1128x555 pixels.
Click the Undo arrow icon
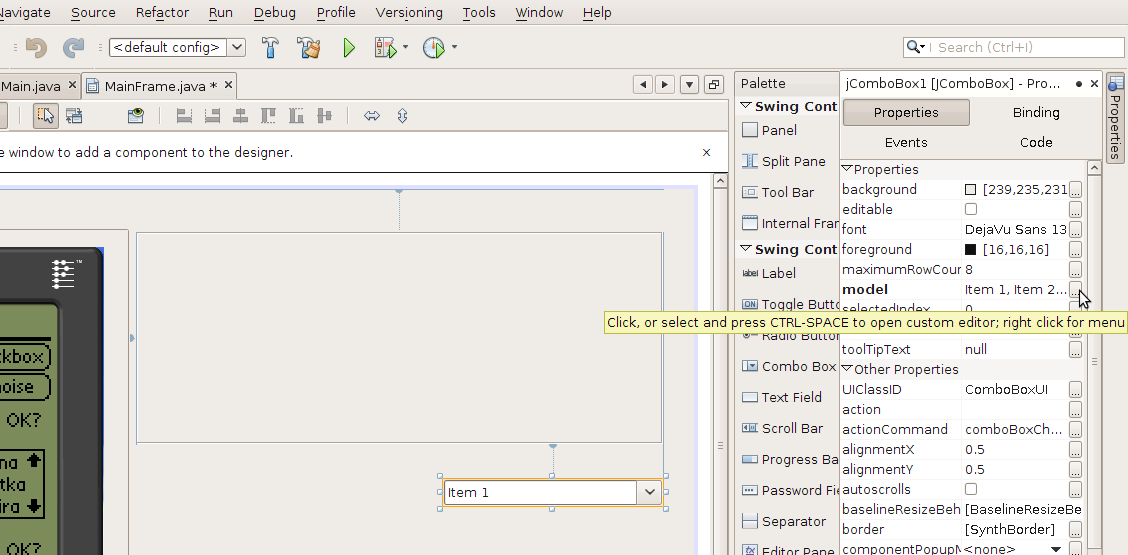coord(36,48)
